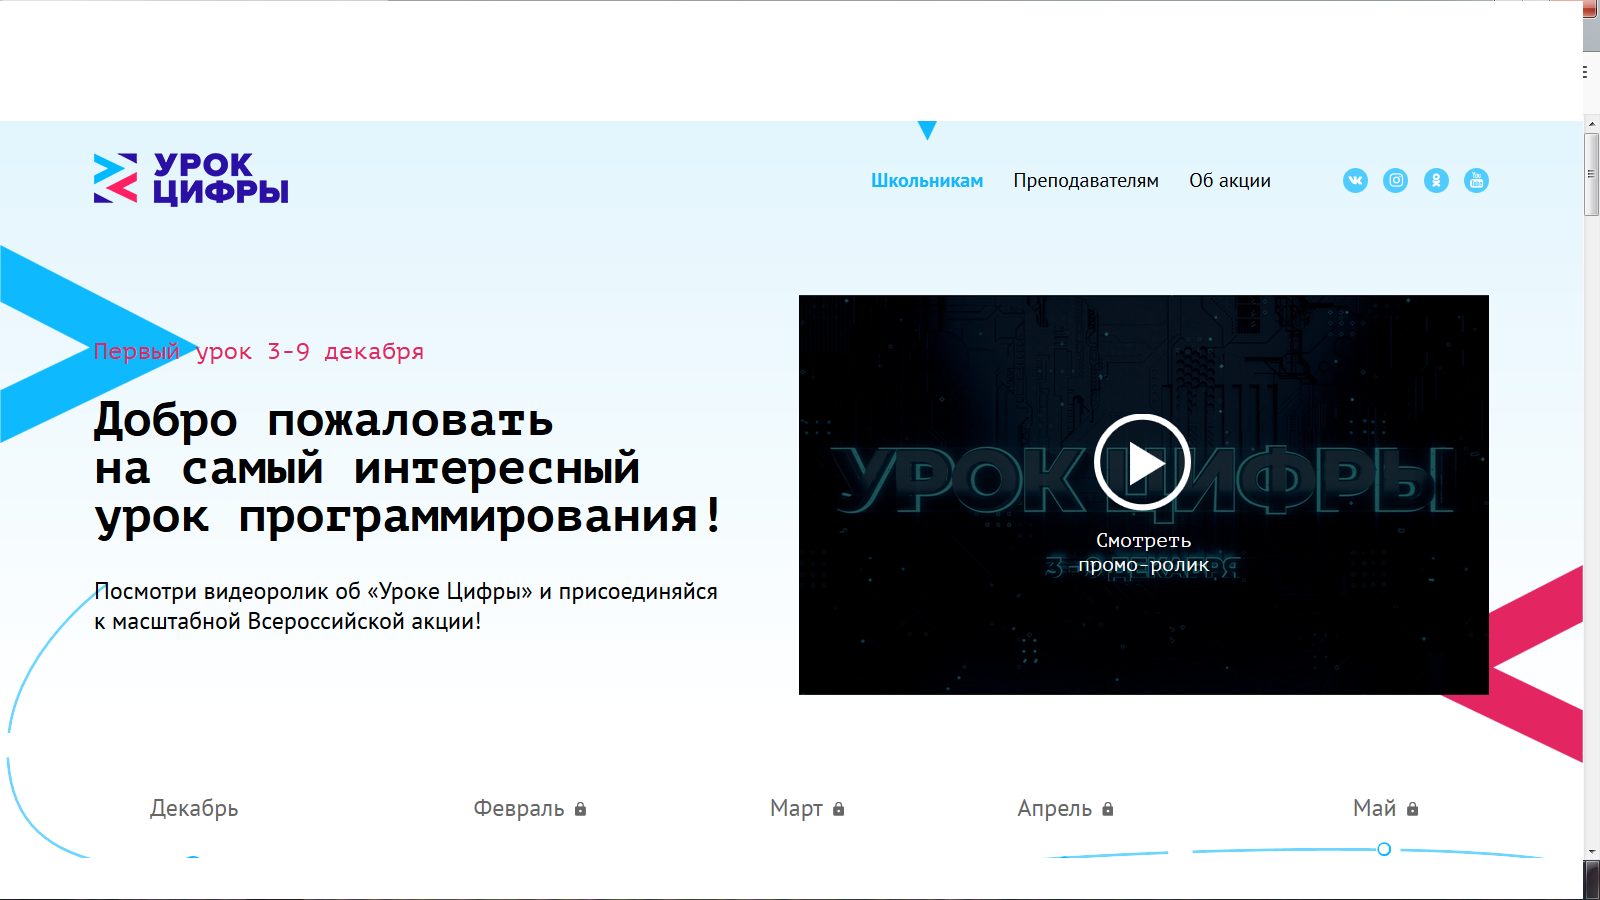Open the Instagram social icon

click(1395, 181)
